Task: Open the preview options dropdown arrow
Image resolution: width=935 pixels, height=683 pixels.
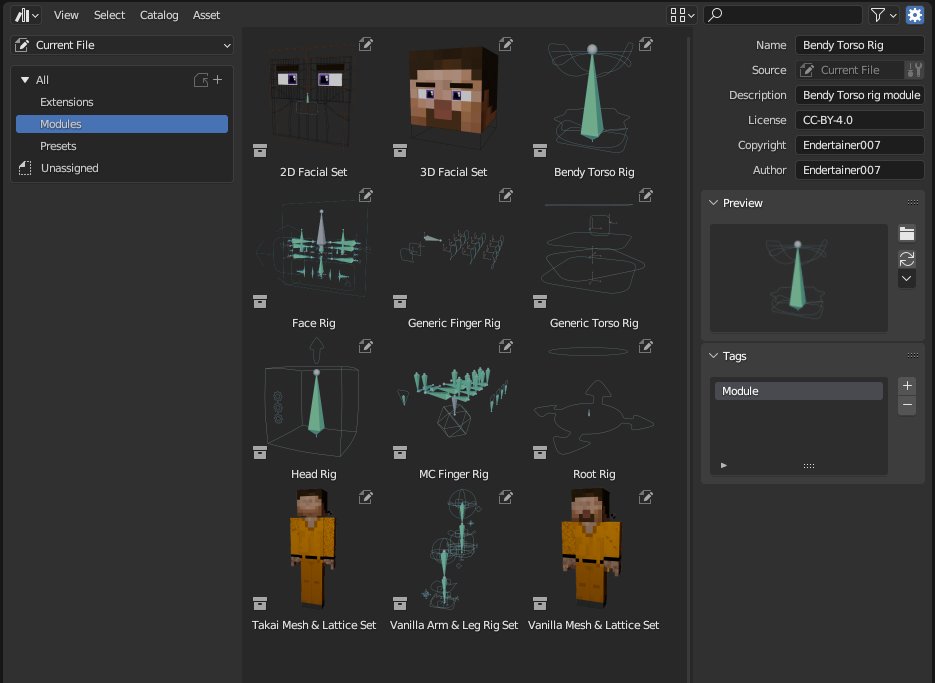Action: [906, 279]
